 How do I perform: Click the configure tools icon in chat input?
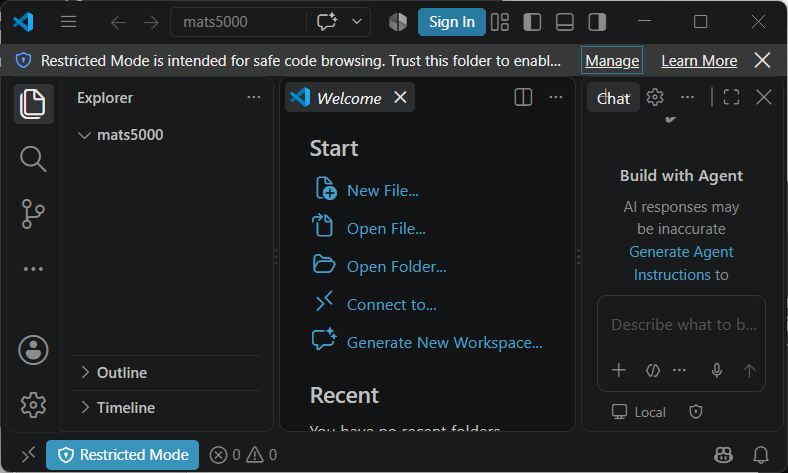click(652, 370)
